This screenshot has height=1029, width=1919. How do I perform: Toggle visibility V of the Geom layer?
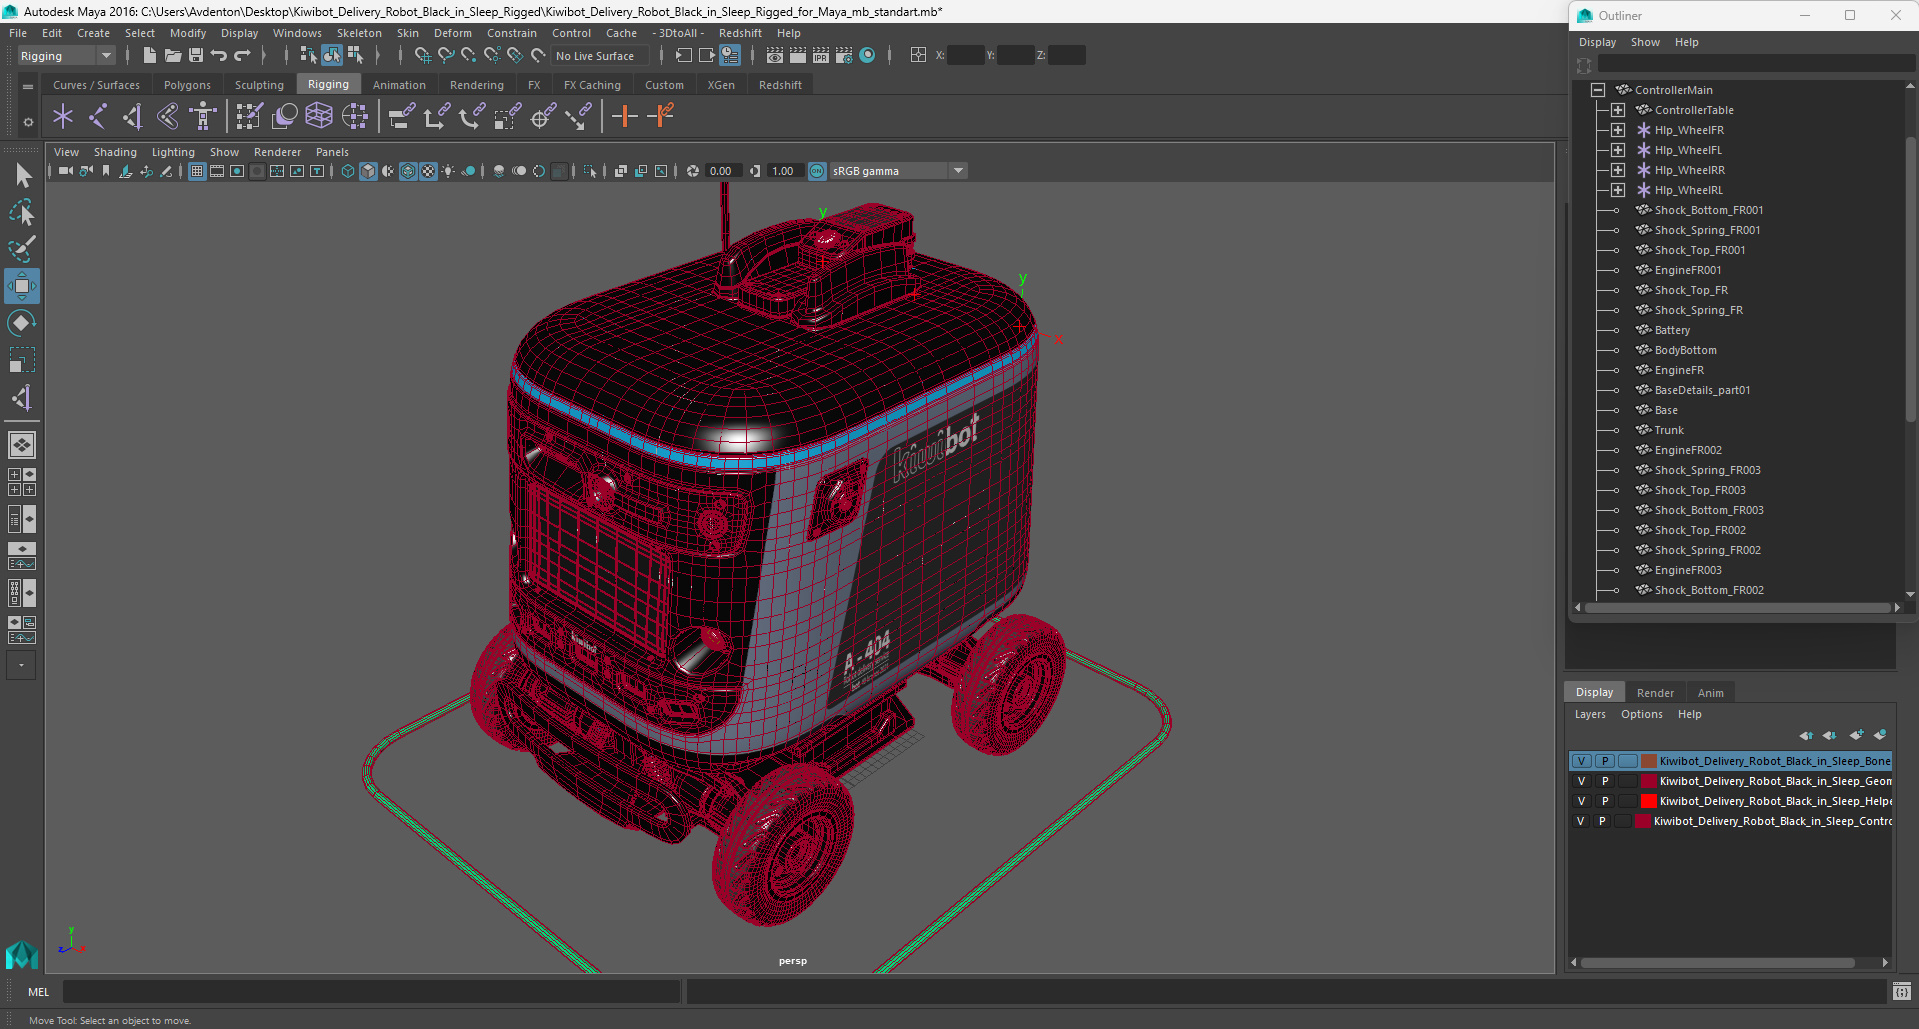[1581, 781]
